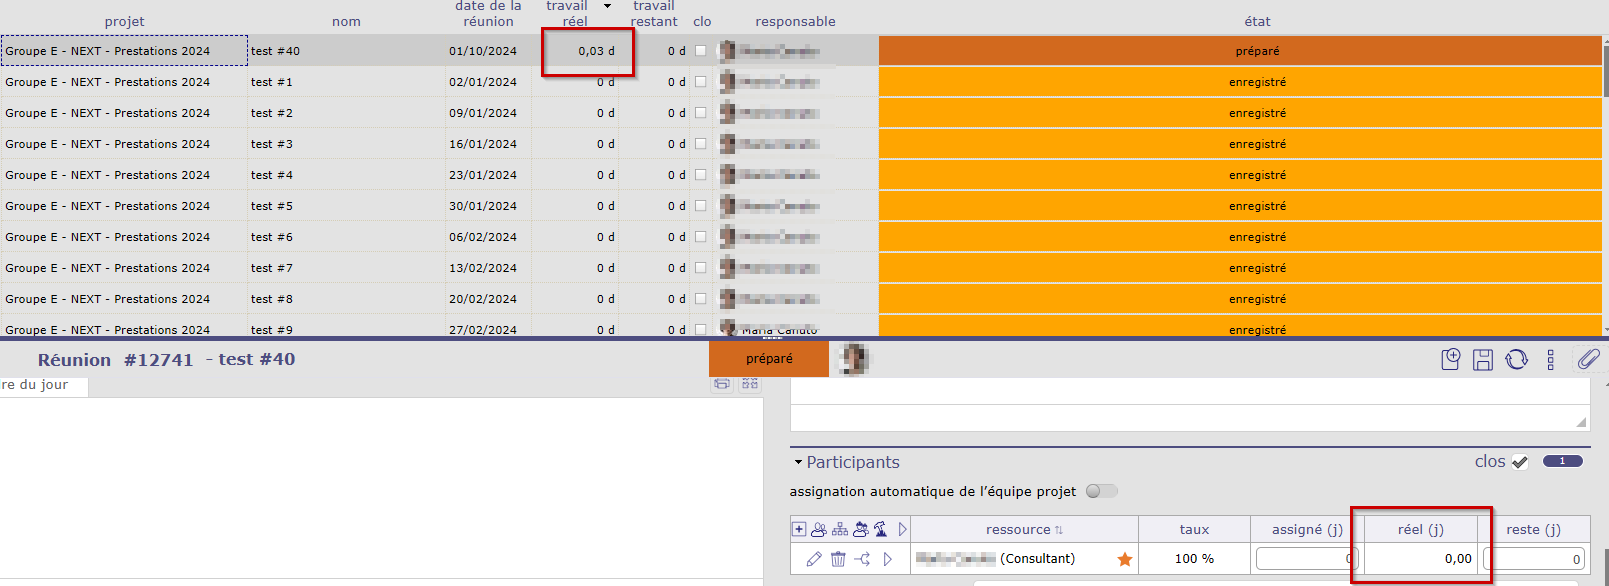Sort list by nom column header
The width and height of the screenshot is (1609, 586).
(x=346, y=21)
